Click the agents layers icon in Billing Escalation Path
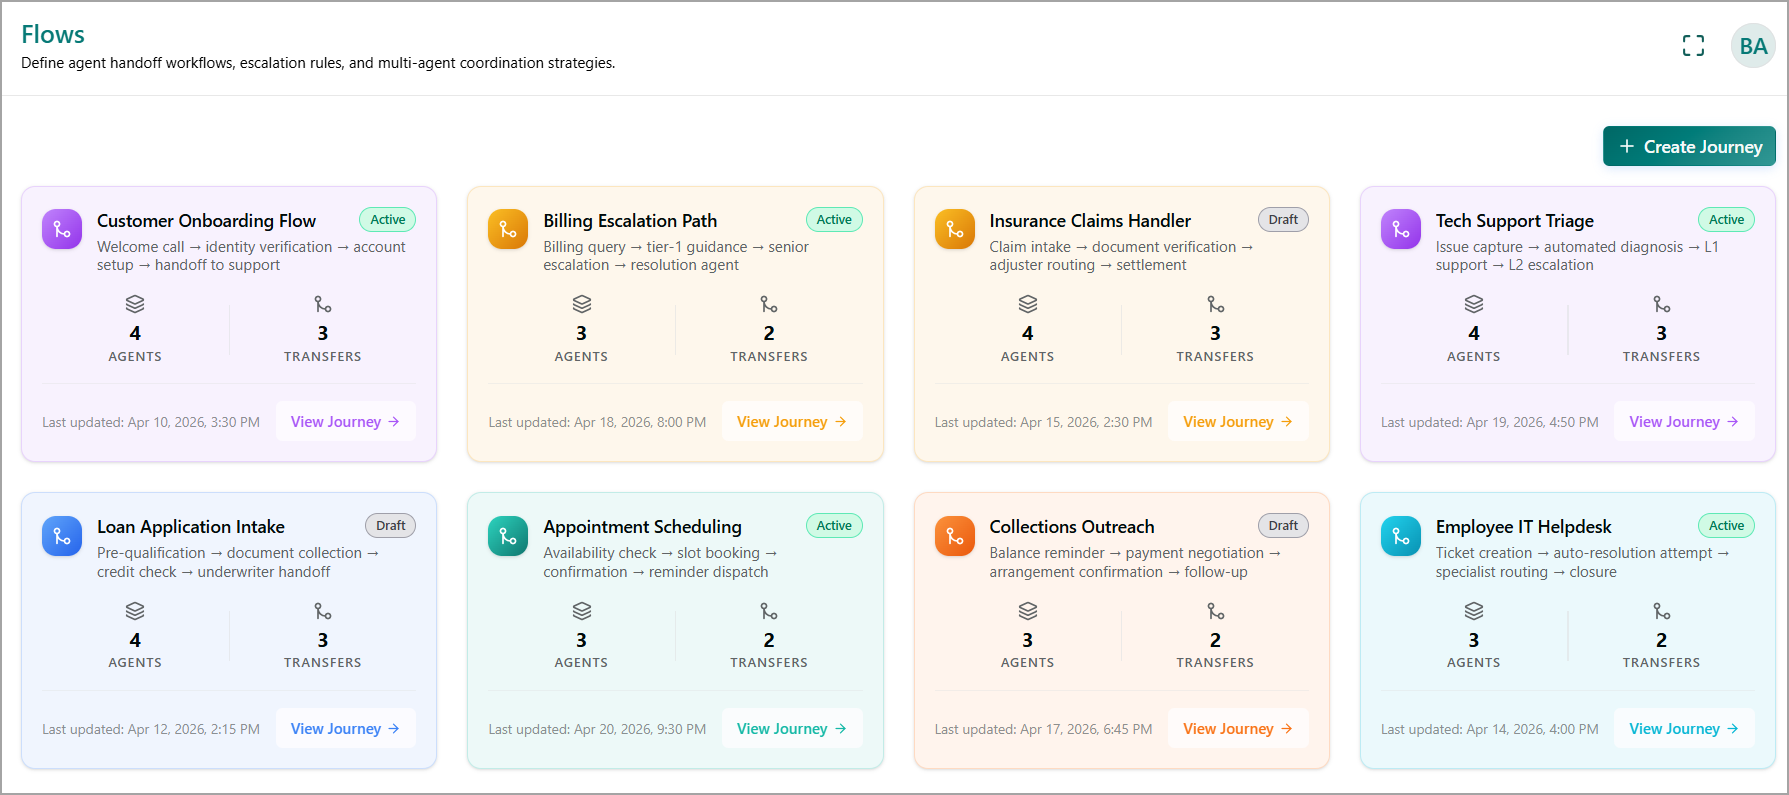Viewport: 1789px width, 795px height. point(582,304)
